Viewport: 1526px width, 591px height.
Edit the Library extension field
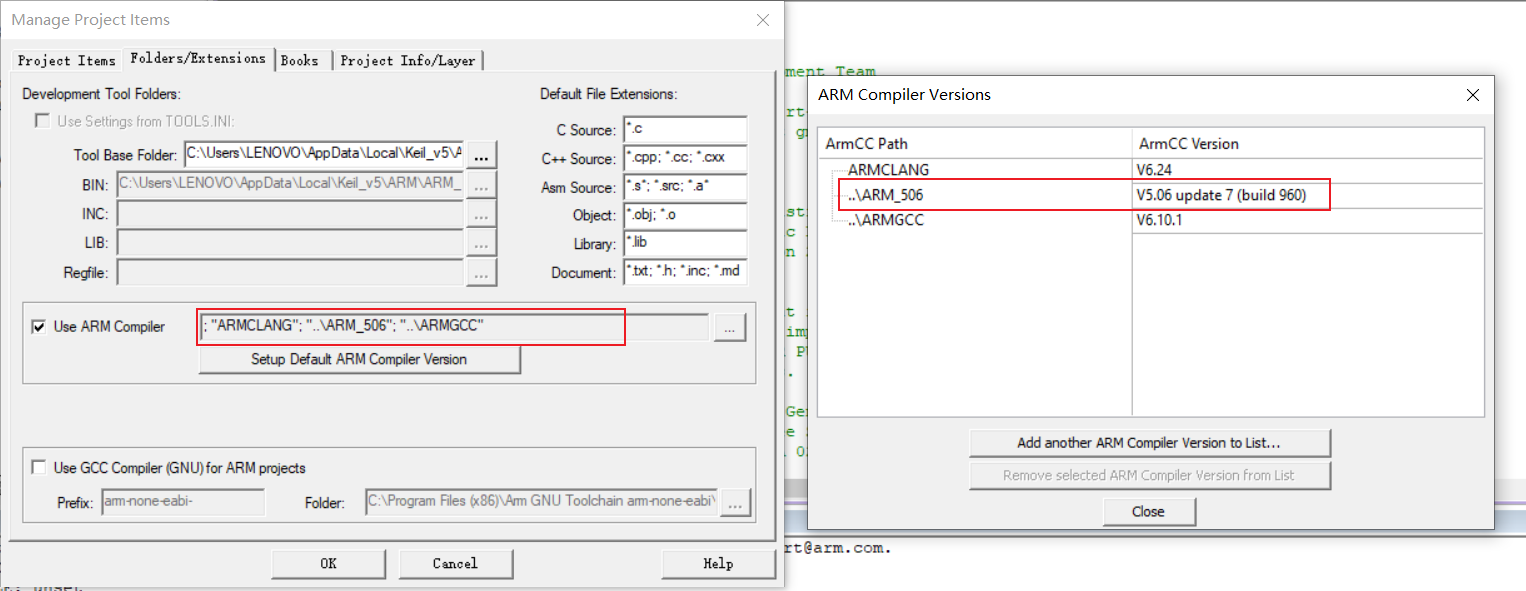pos(685,243)
